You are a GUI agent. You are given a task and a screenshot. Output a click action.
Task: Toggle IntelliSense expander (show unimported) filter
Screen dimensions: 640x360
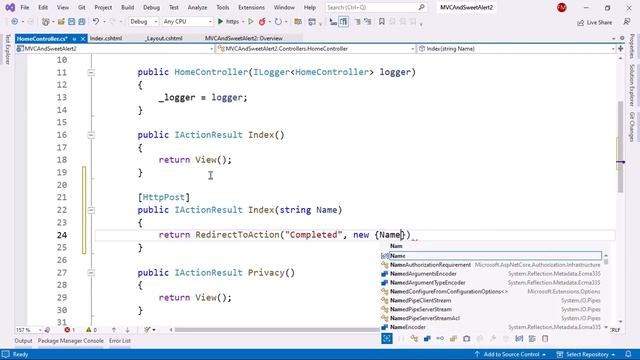pos(387,338)
